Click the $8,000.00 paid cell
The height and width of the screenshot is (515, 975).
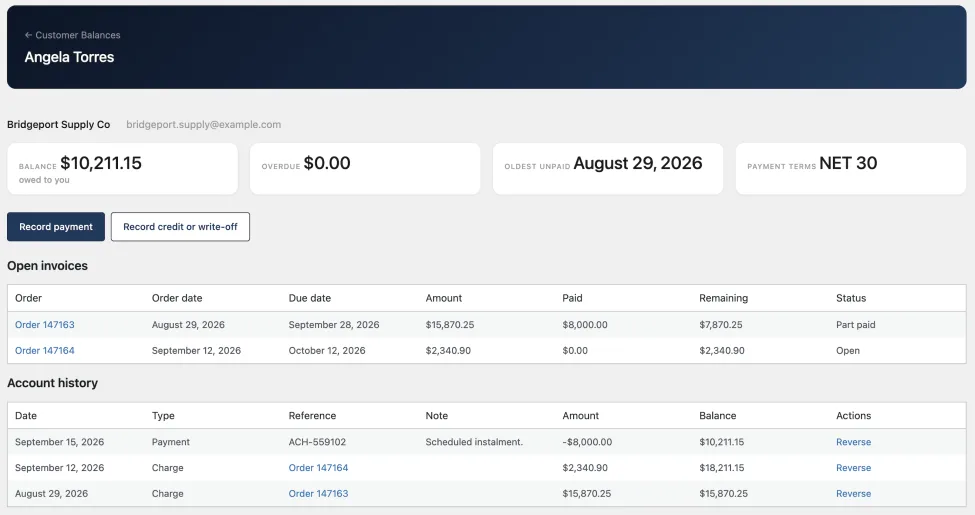click(x=585, y=325)
